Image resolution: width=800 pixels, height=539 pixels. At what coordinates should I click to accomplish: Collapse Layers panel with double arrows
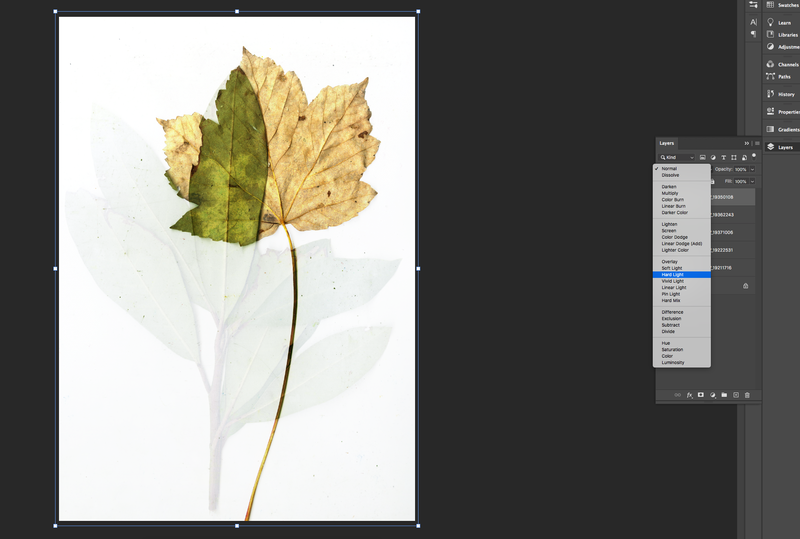click(x=746, y=143)
